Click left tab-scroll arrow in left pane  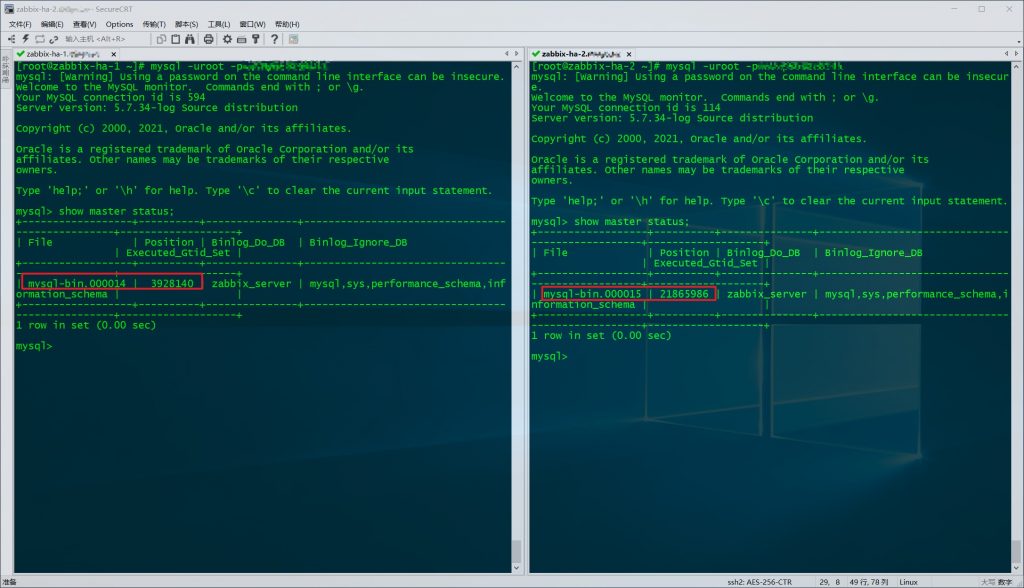coord(507,54)
